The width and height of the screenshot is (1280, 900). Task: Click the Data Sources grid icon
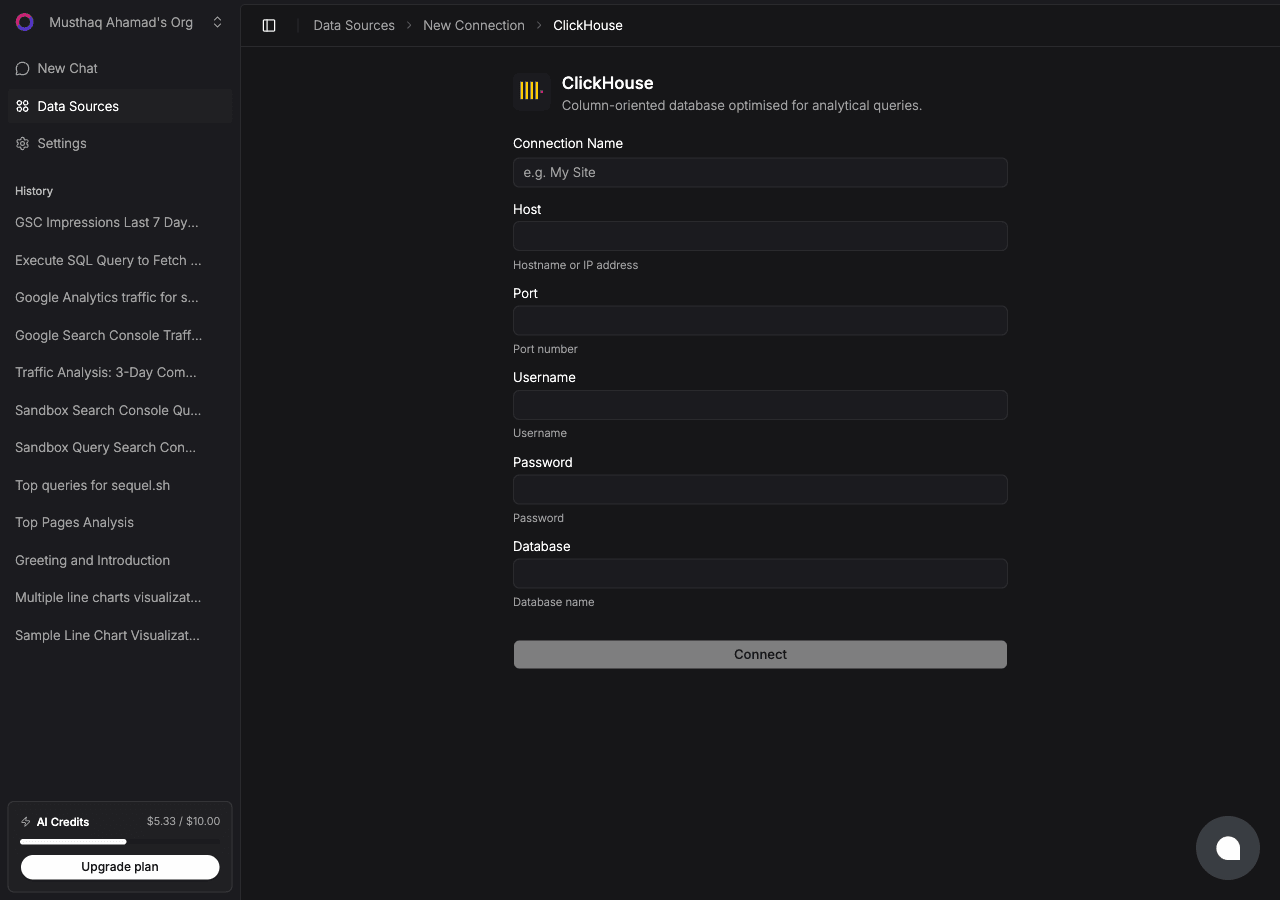22,106
